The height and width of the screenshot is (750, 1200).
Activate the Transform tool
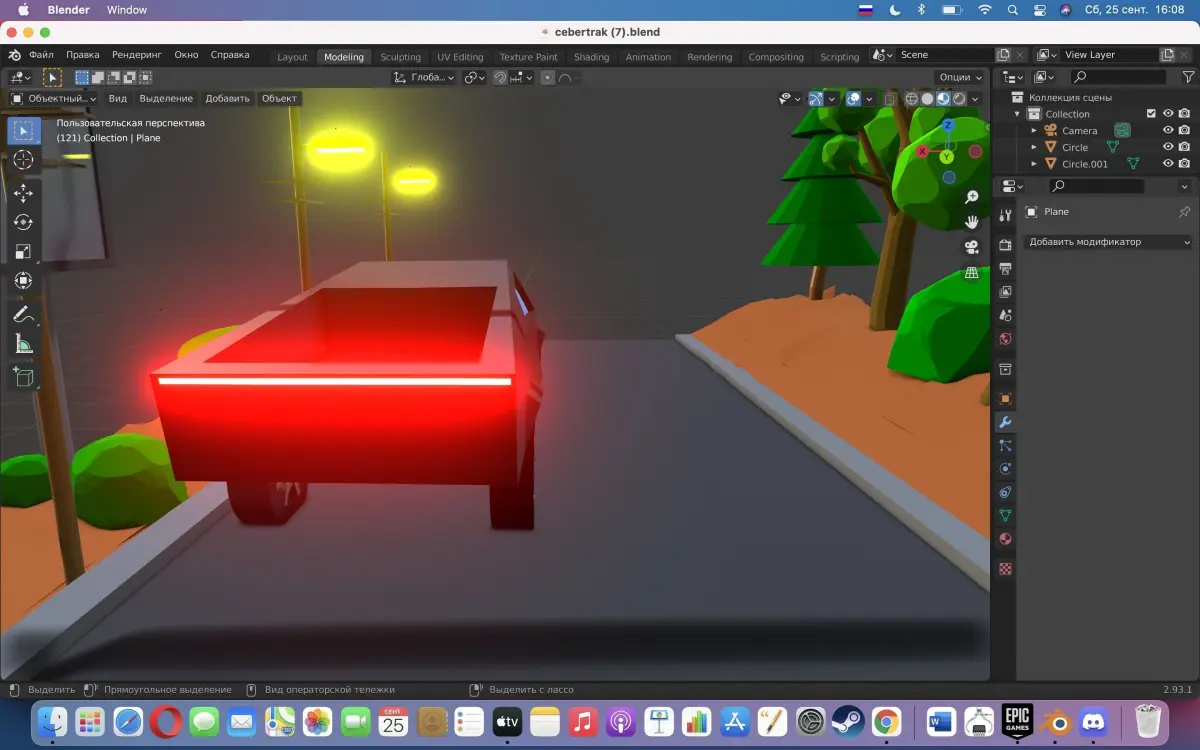coord(24,281)
